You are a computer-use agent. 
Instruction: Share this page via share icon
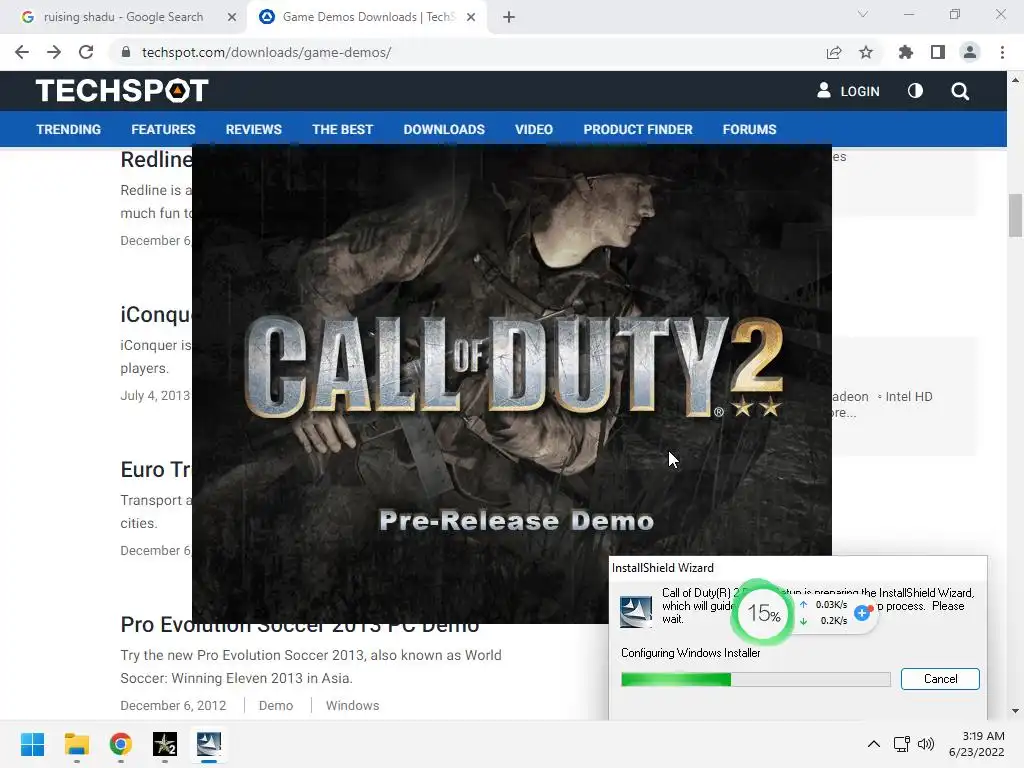pos(834,52)
